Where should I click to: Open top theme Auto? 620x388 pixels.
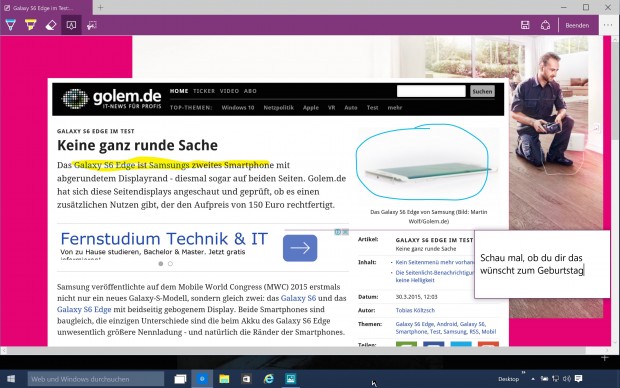pyautogui.click(x=351, y=108)
